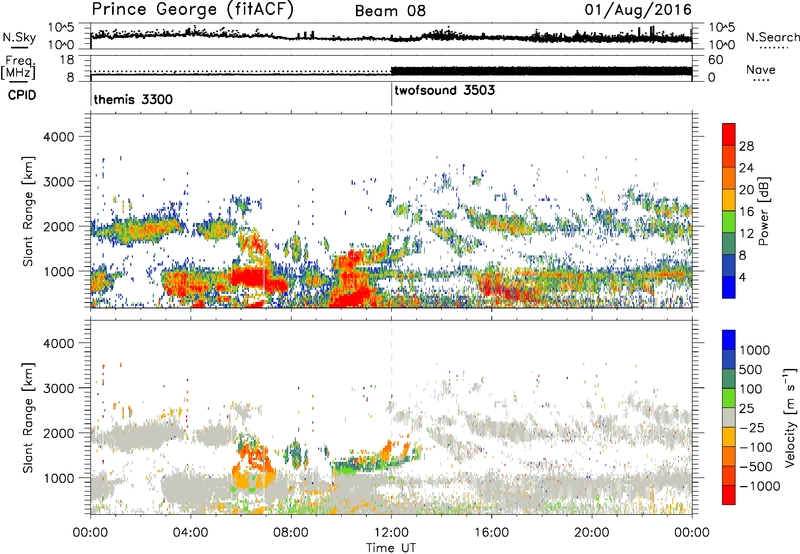Click the red -1000 m/s velocity swatch
The width and height of the screenshot is (800, 554).
point(729,495)
